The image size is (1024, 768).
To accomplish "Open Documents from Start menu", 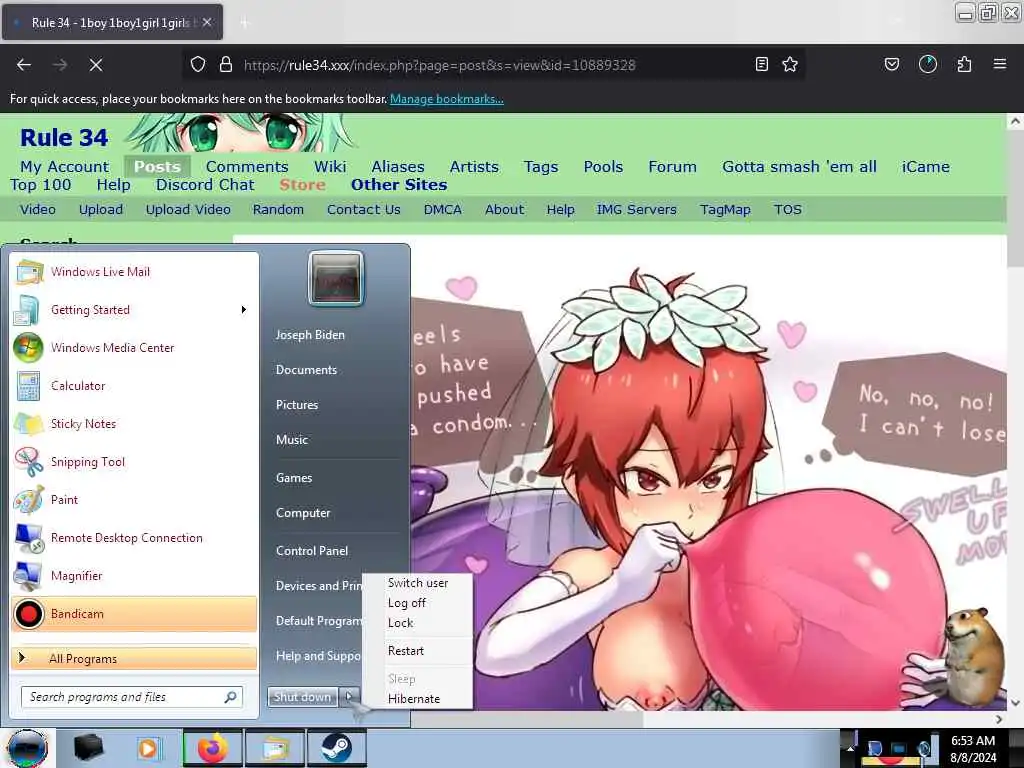I will point(306,370).
